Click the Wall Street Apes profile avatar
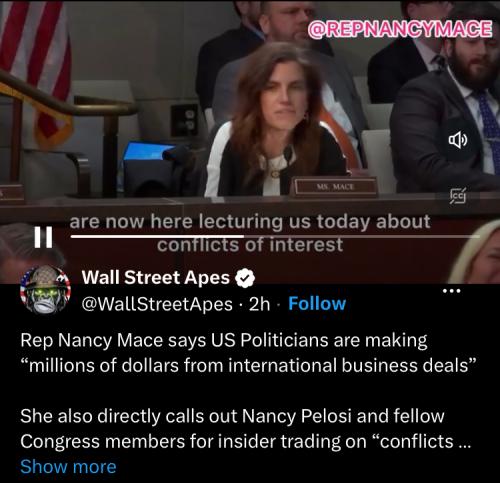Viewport: 500px width, 483px height. coord(45,290)
